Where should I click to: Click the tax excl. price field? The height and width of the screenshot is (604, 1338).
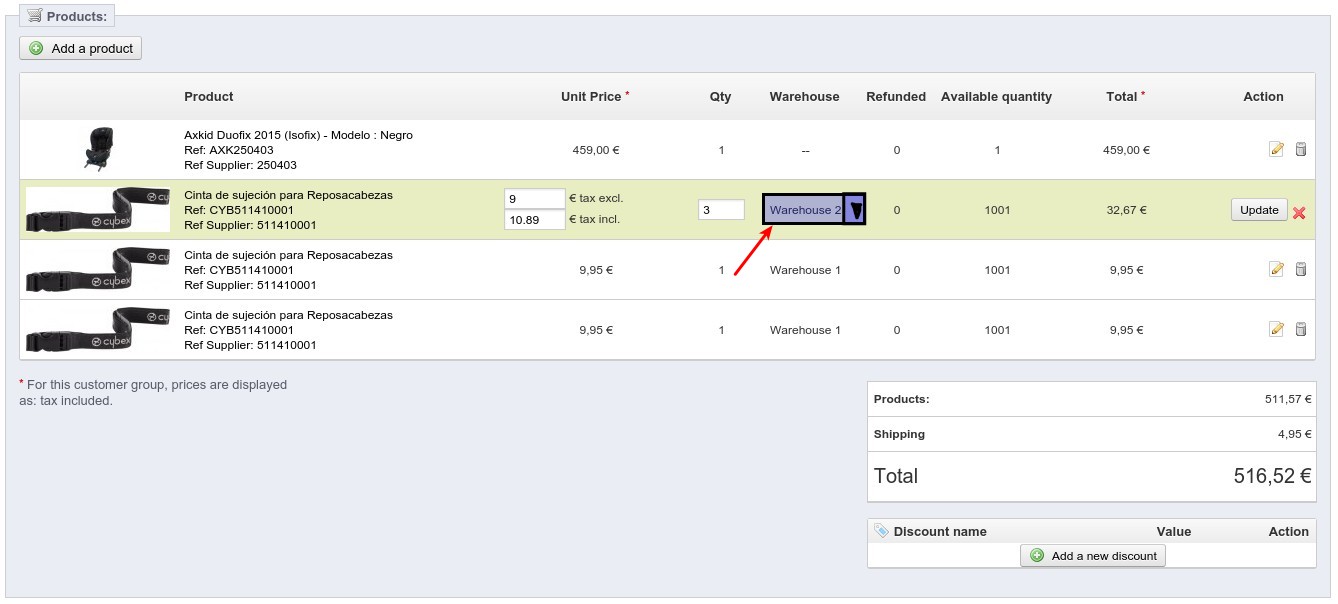coord(535,199)
